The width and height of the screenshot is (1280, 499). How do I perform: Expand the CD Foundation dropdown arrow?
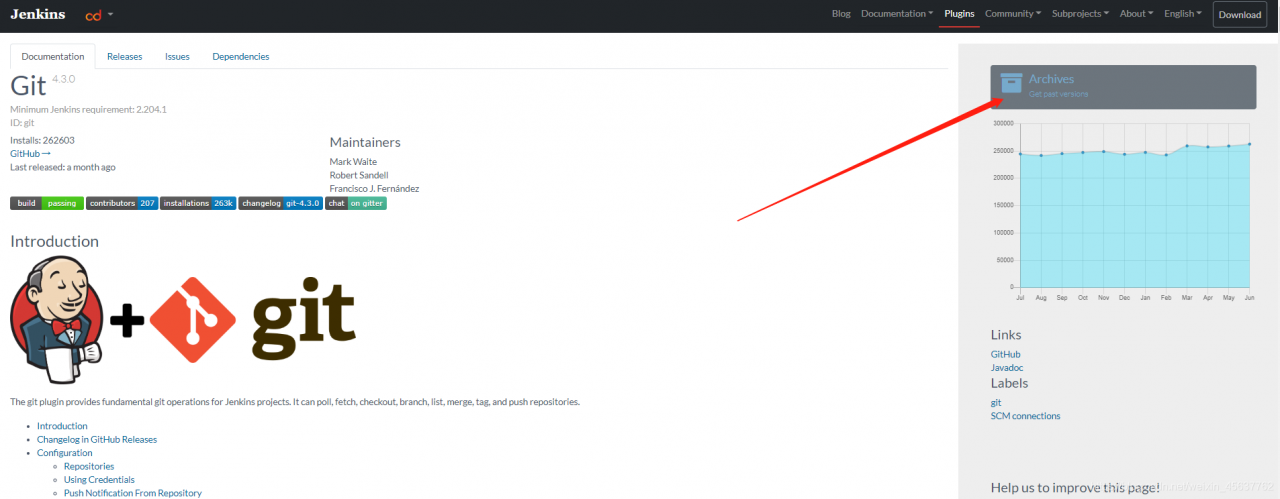click(x=111, y=15)
